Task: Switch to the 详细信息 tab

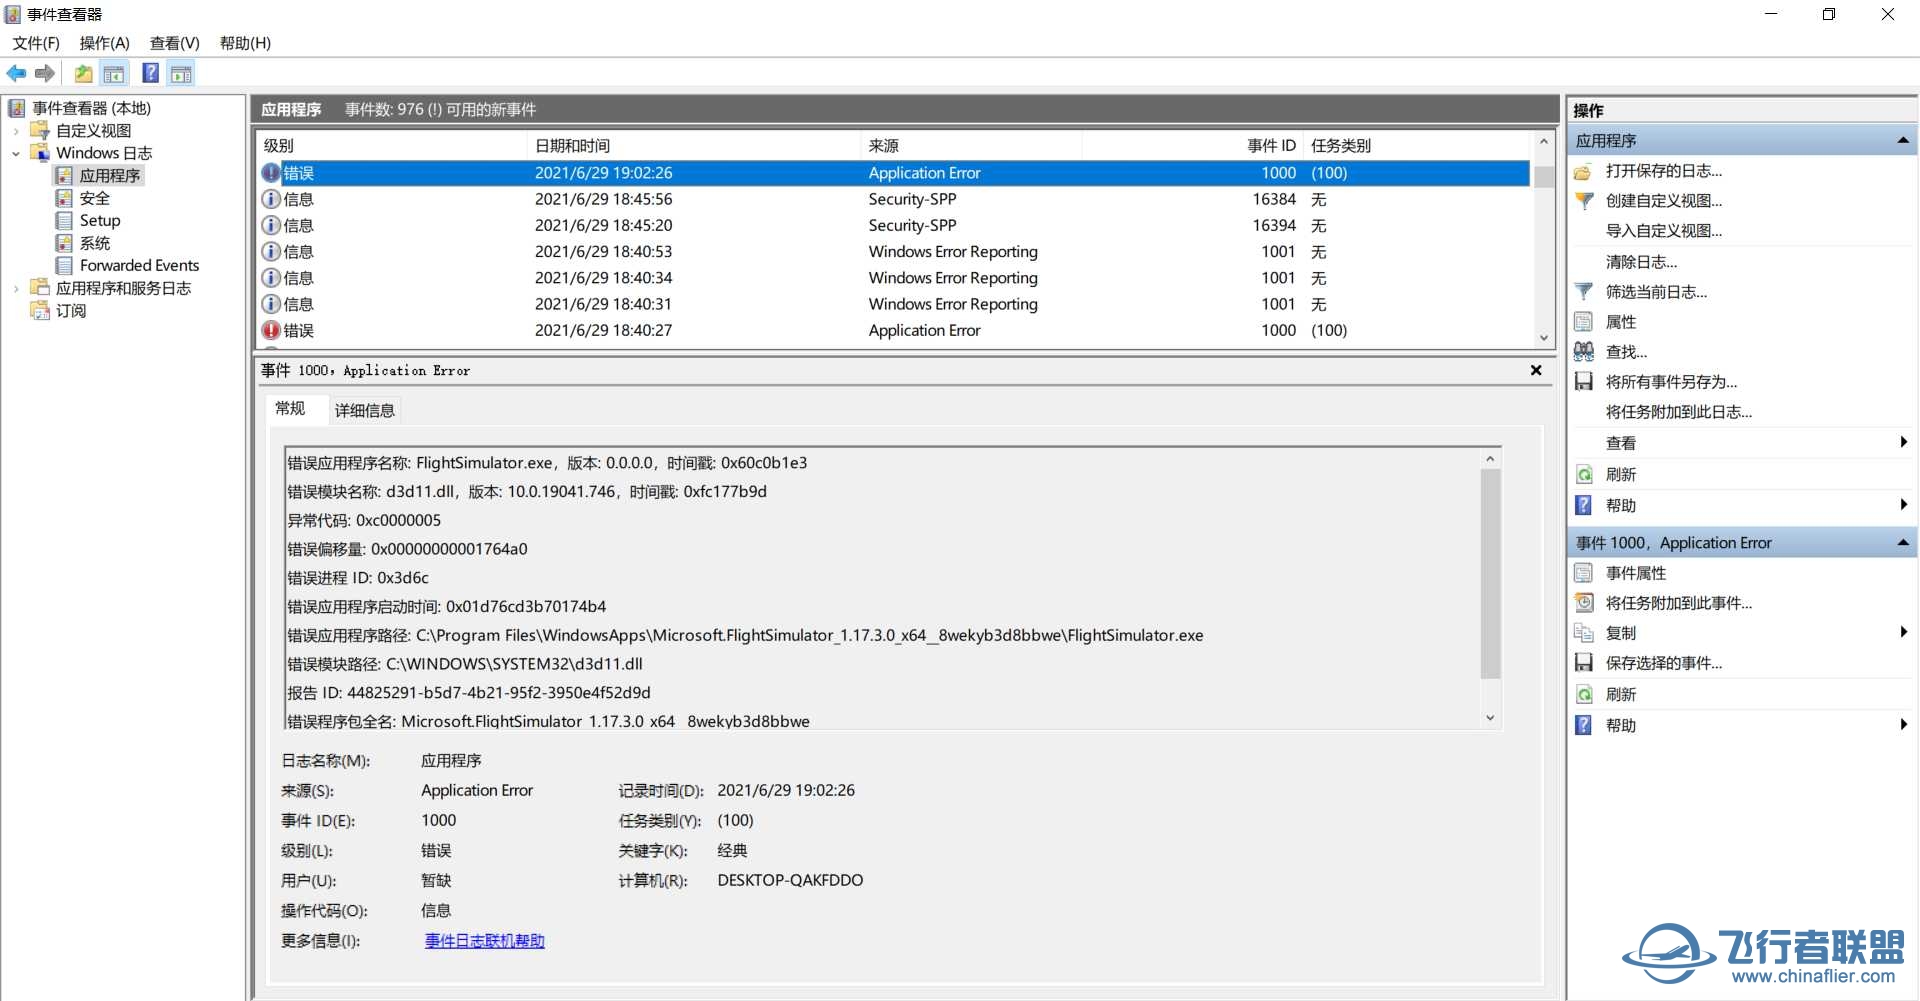Action: point(365,410)
